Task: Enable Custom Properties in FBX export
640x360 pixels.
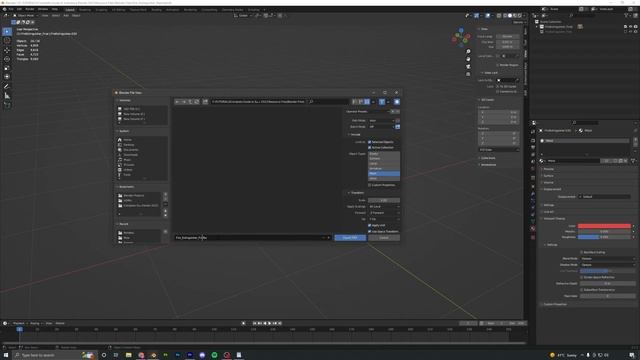Action: pyautogui.click(x=370, y=185)
